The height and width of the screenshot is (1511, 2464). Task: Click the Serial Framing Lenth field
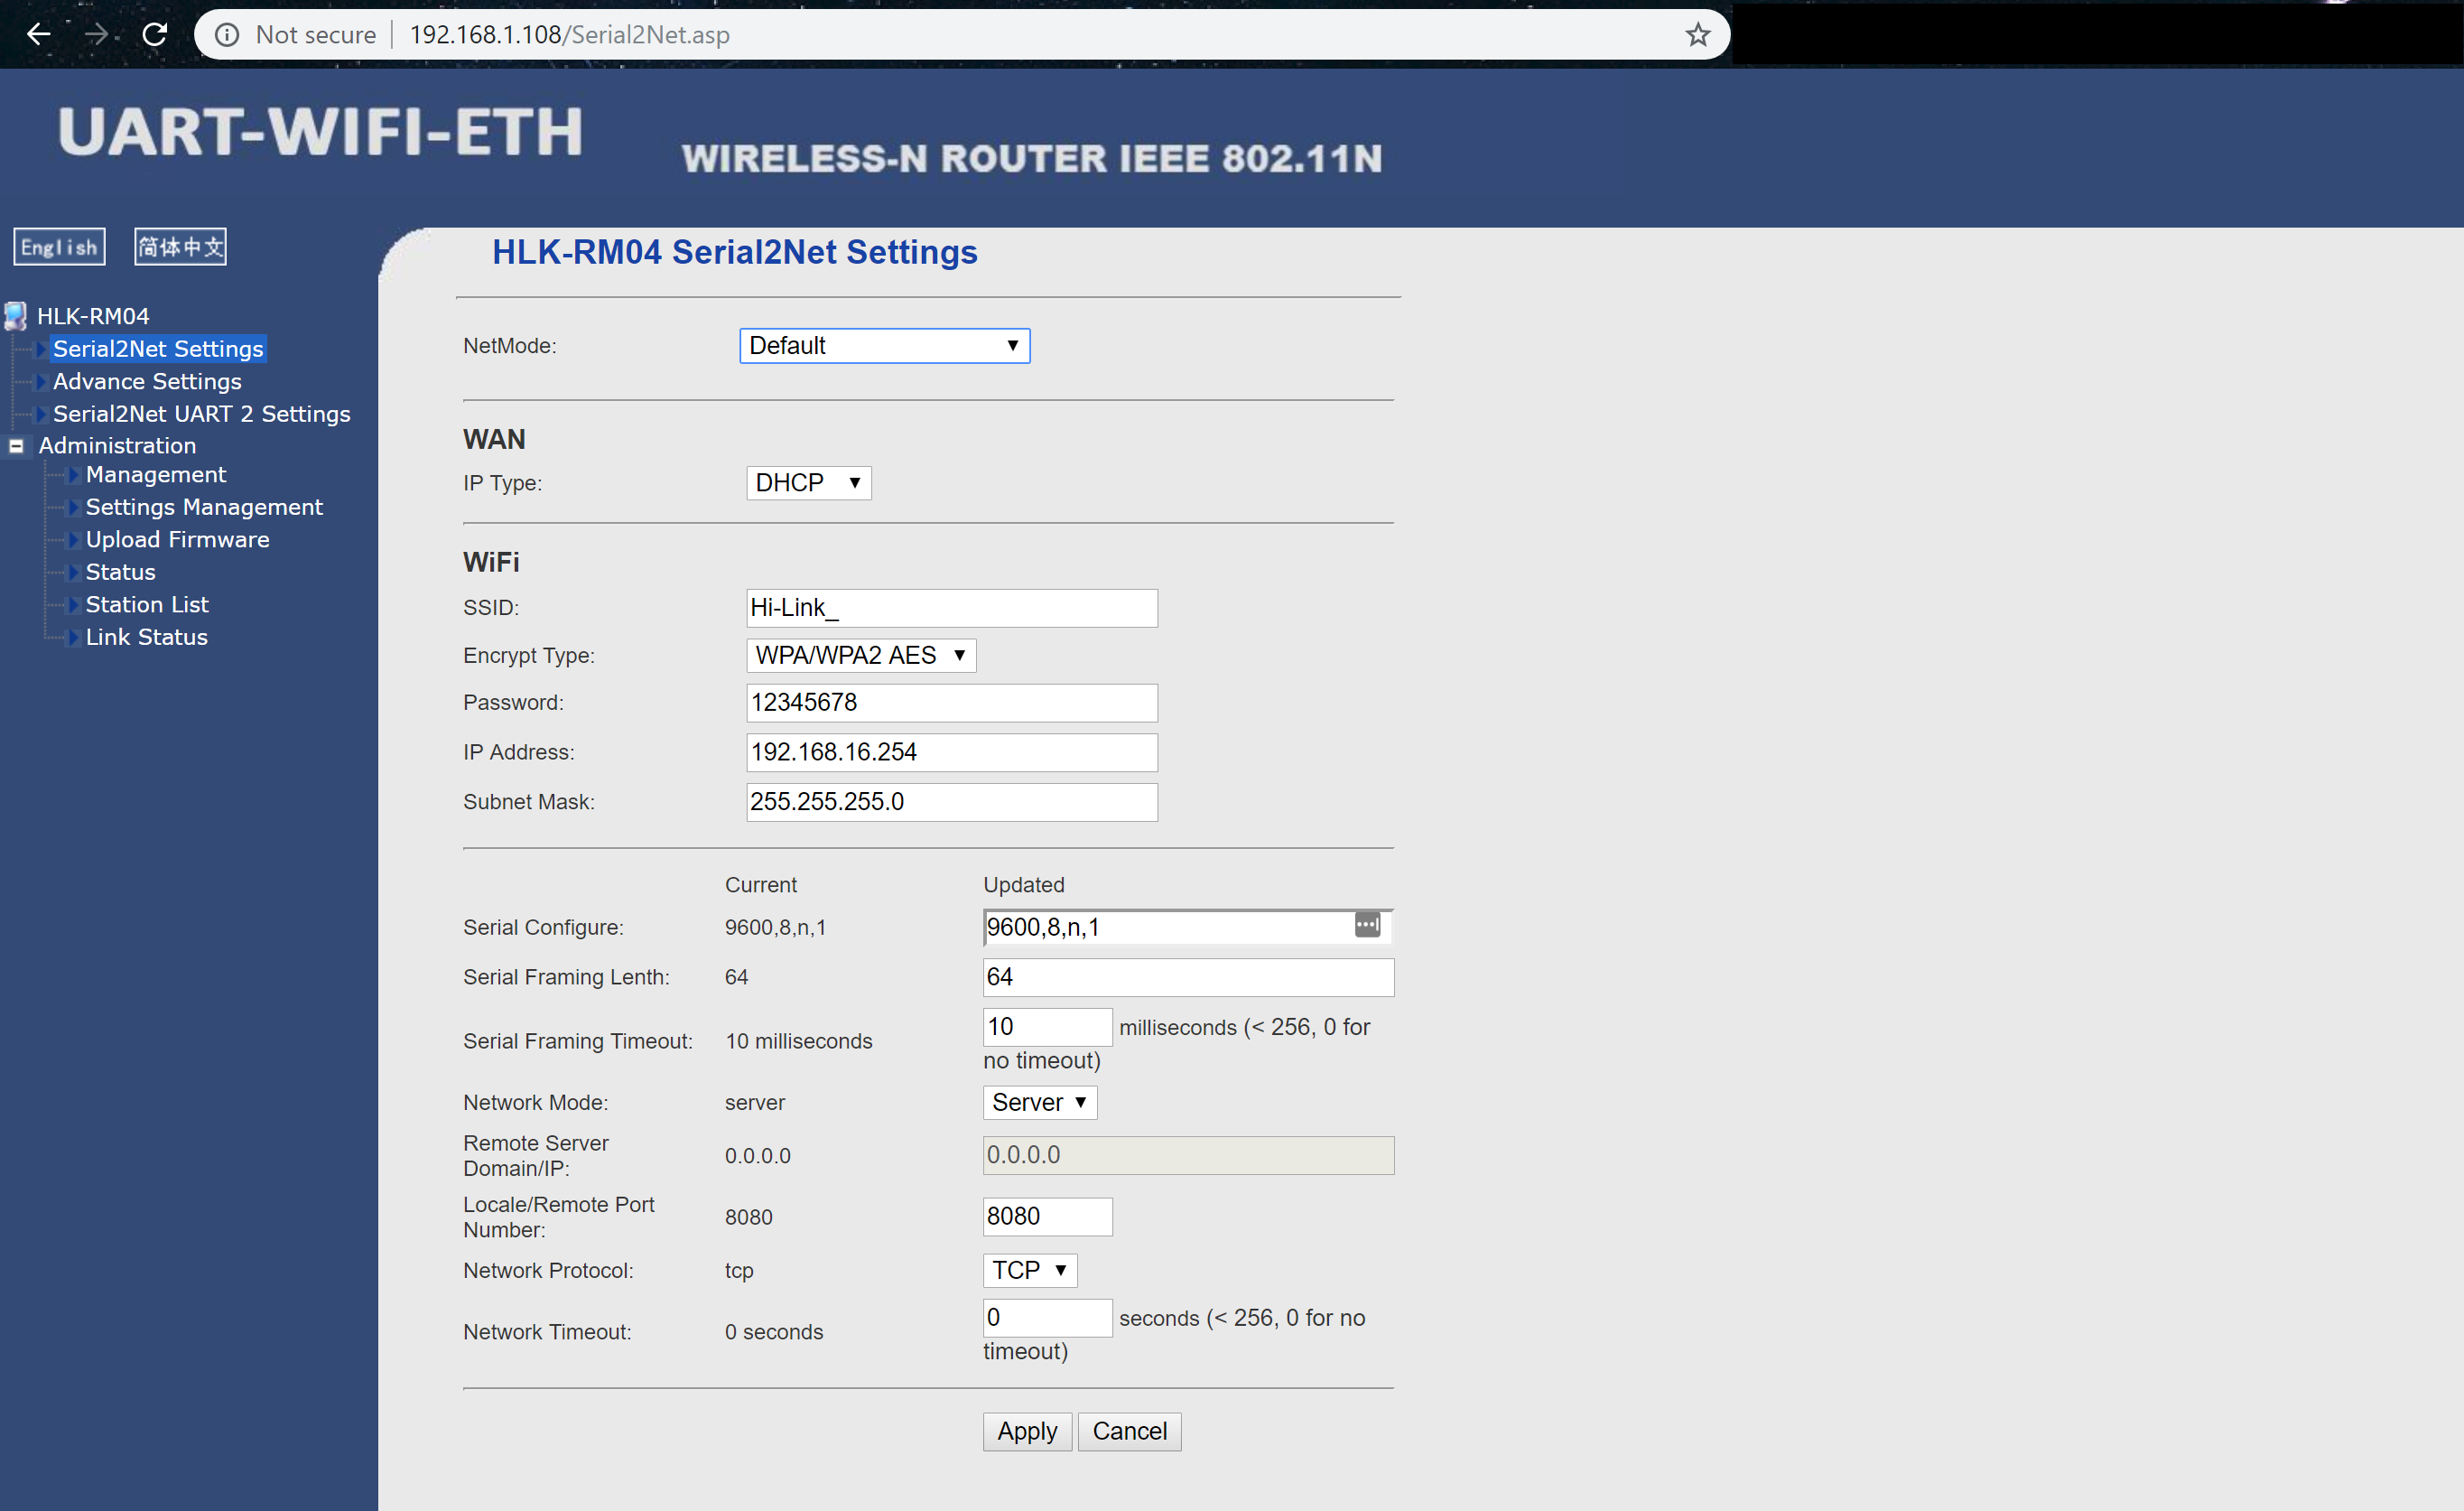(1188, 977)
